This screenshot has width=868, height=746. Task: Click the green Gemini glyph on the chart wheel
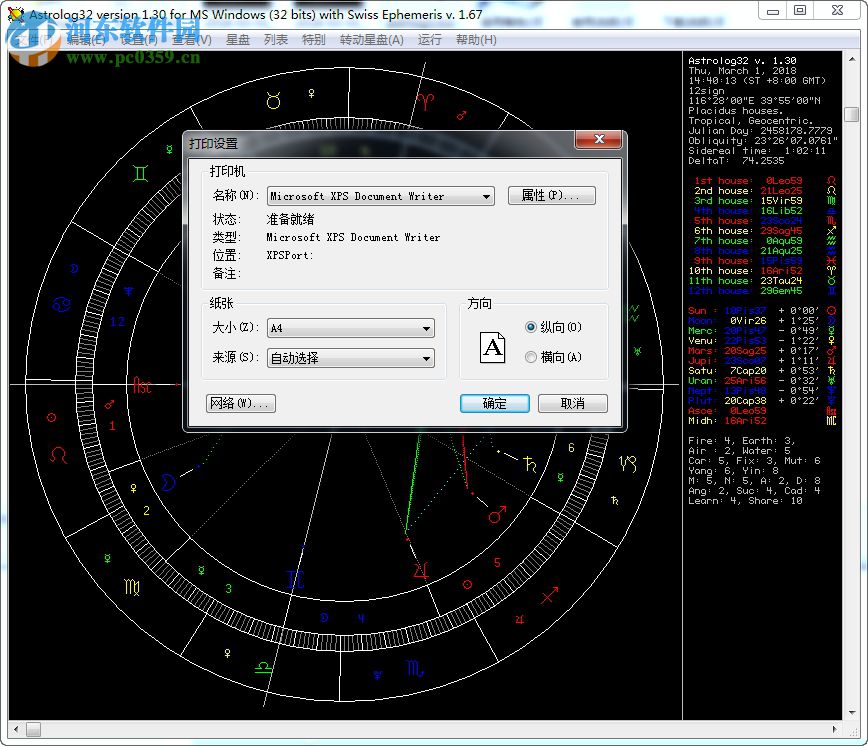142,173
